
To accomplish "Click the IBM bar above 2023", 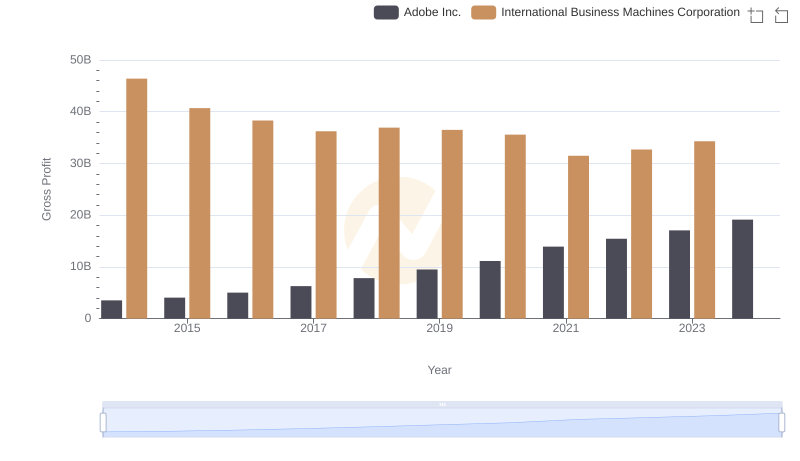I will tap(705, 230).
